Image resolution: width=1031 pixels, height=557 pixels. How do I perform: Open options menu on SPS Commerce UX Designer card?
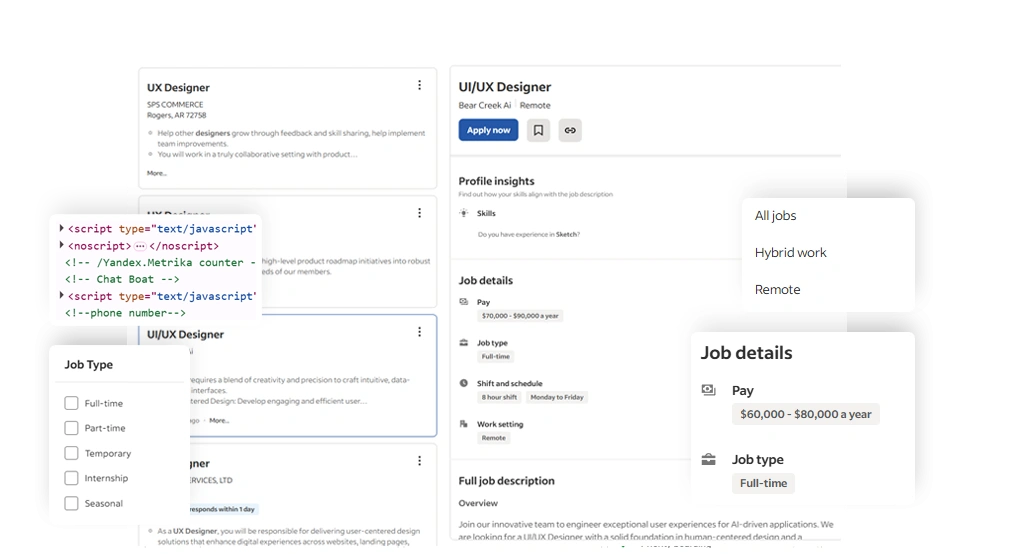tap(420, 85)
